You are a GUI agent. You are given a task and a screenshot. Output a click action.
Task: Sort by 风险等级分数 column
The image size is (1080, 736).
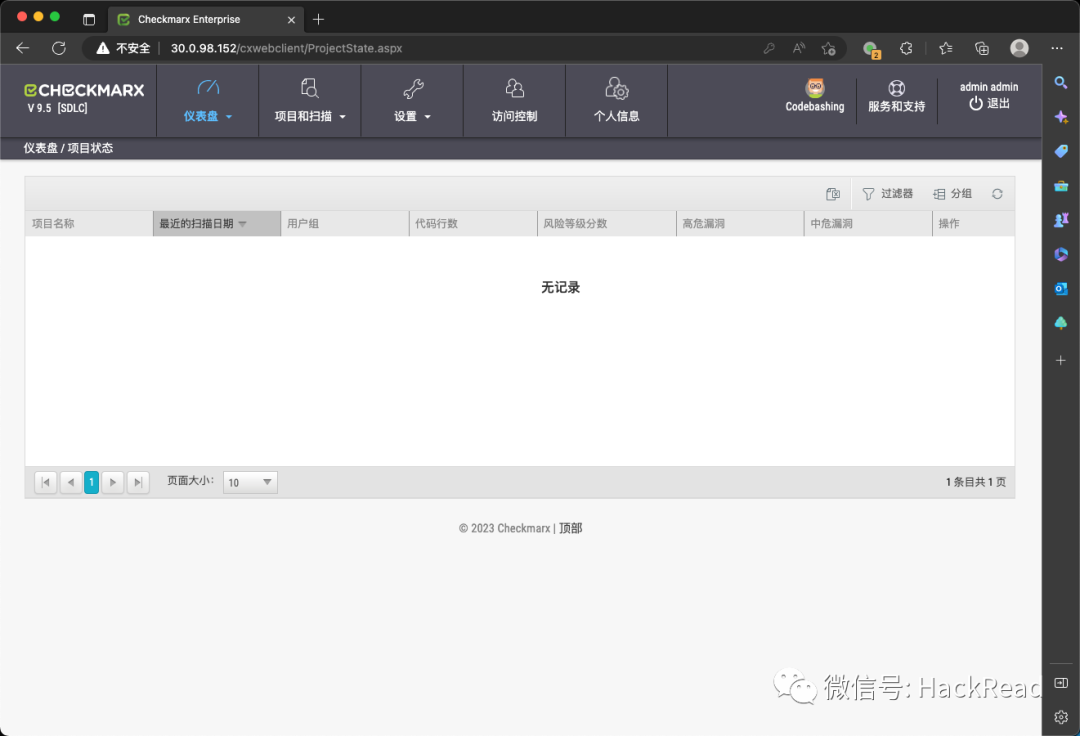tap(606, 224)
